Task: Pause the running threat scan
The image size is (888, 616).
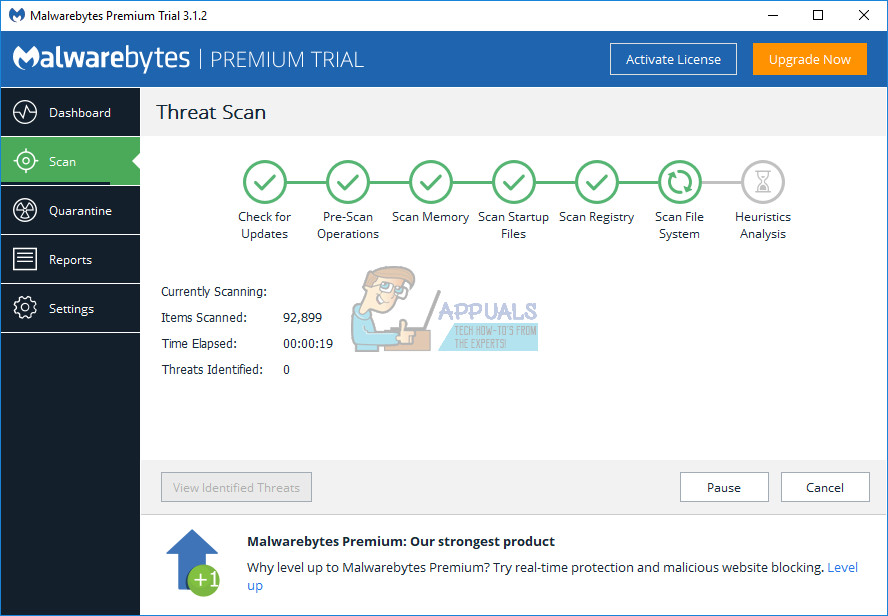Action: click(x=724, y=487)
